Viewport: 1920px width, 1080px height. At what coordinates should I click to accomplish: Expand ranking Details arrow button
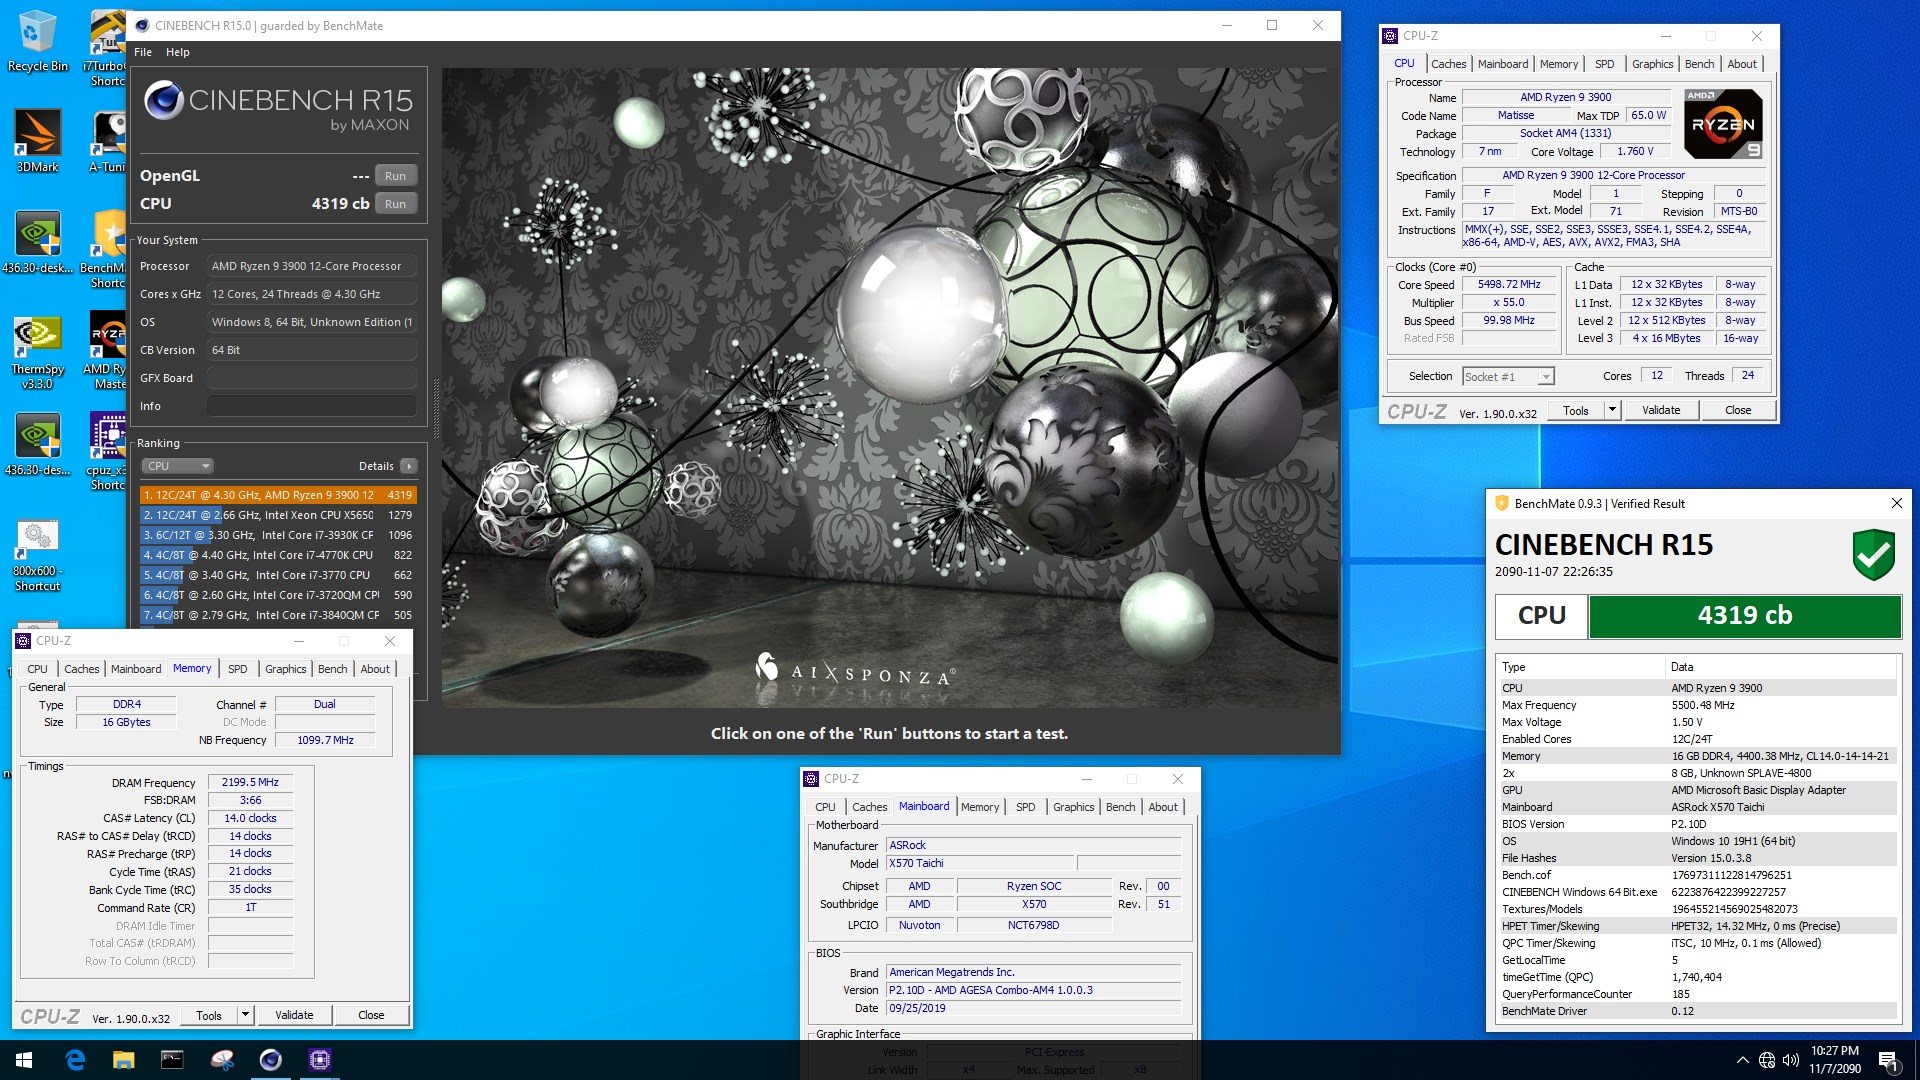(409, 466)
